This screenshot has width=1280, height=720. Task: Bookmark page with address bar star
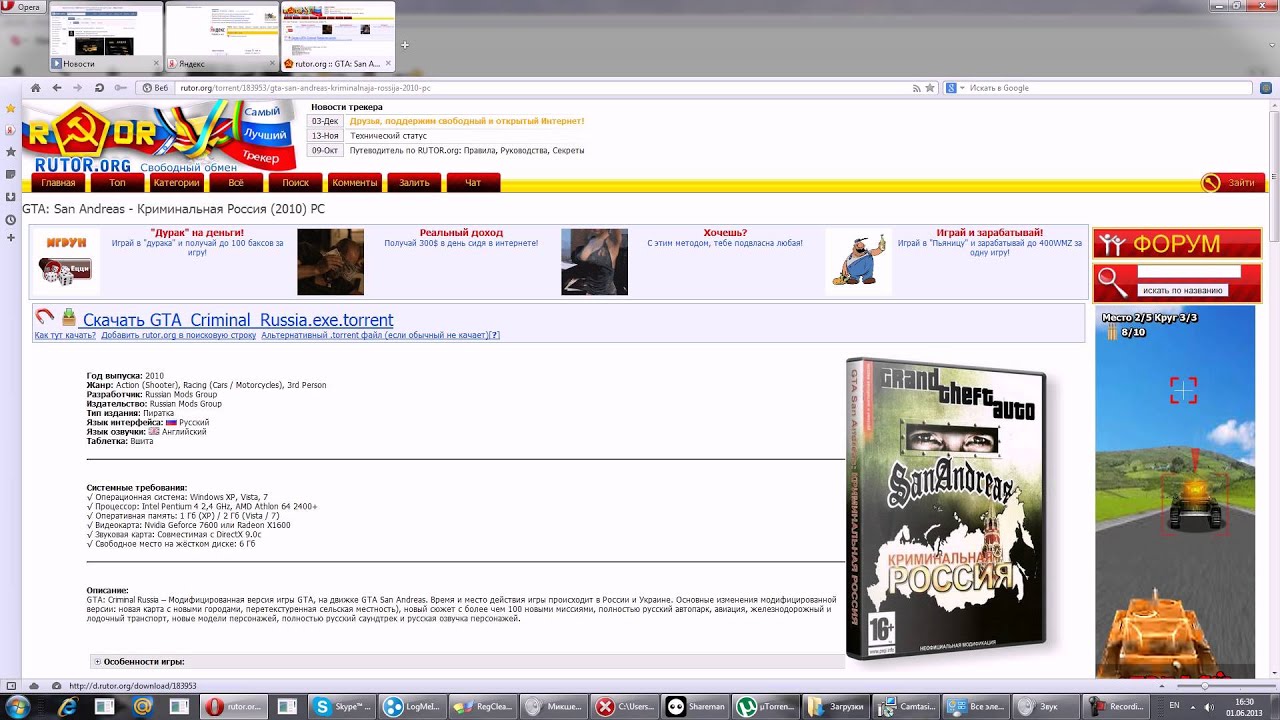[x=930, y=88]
